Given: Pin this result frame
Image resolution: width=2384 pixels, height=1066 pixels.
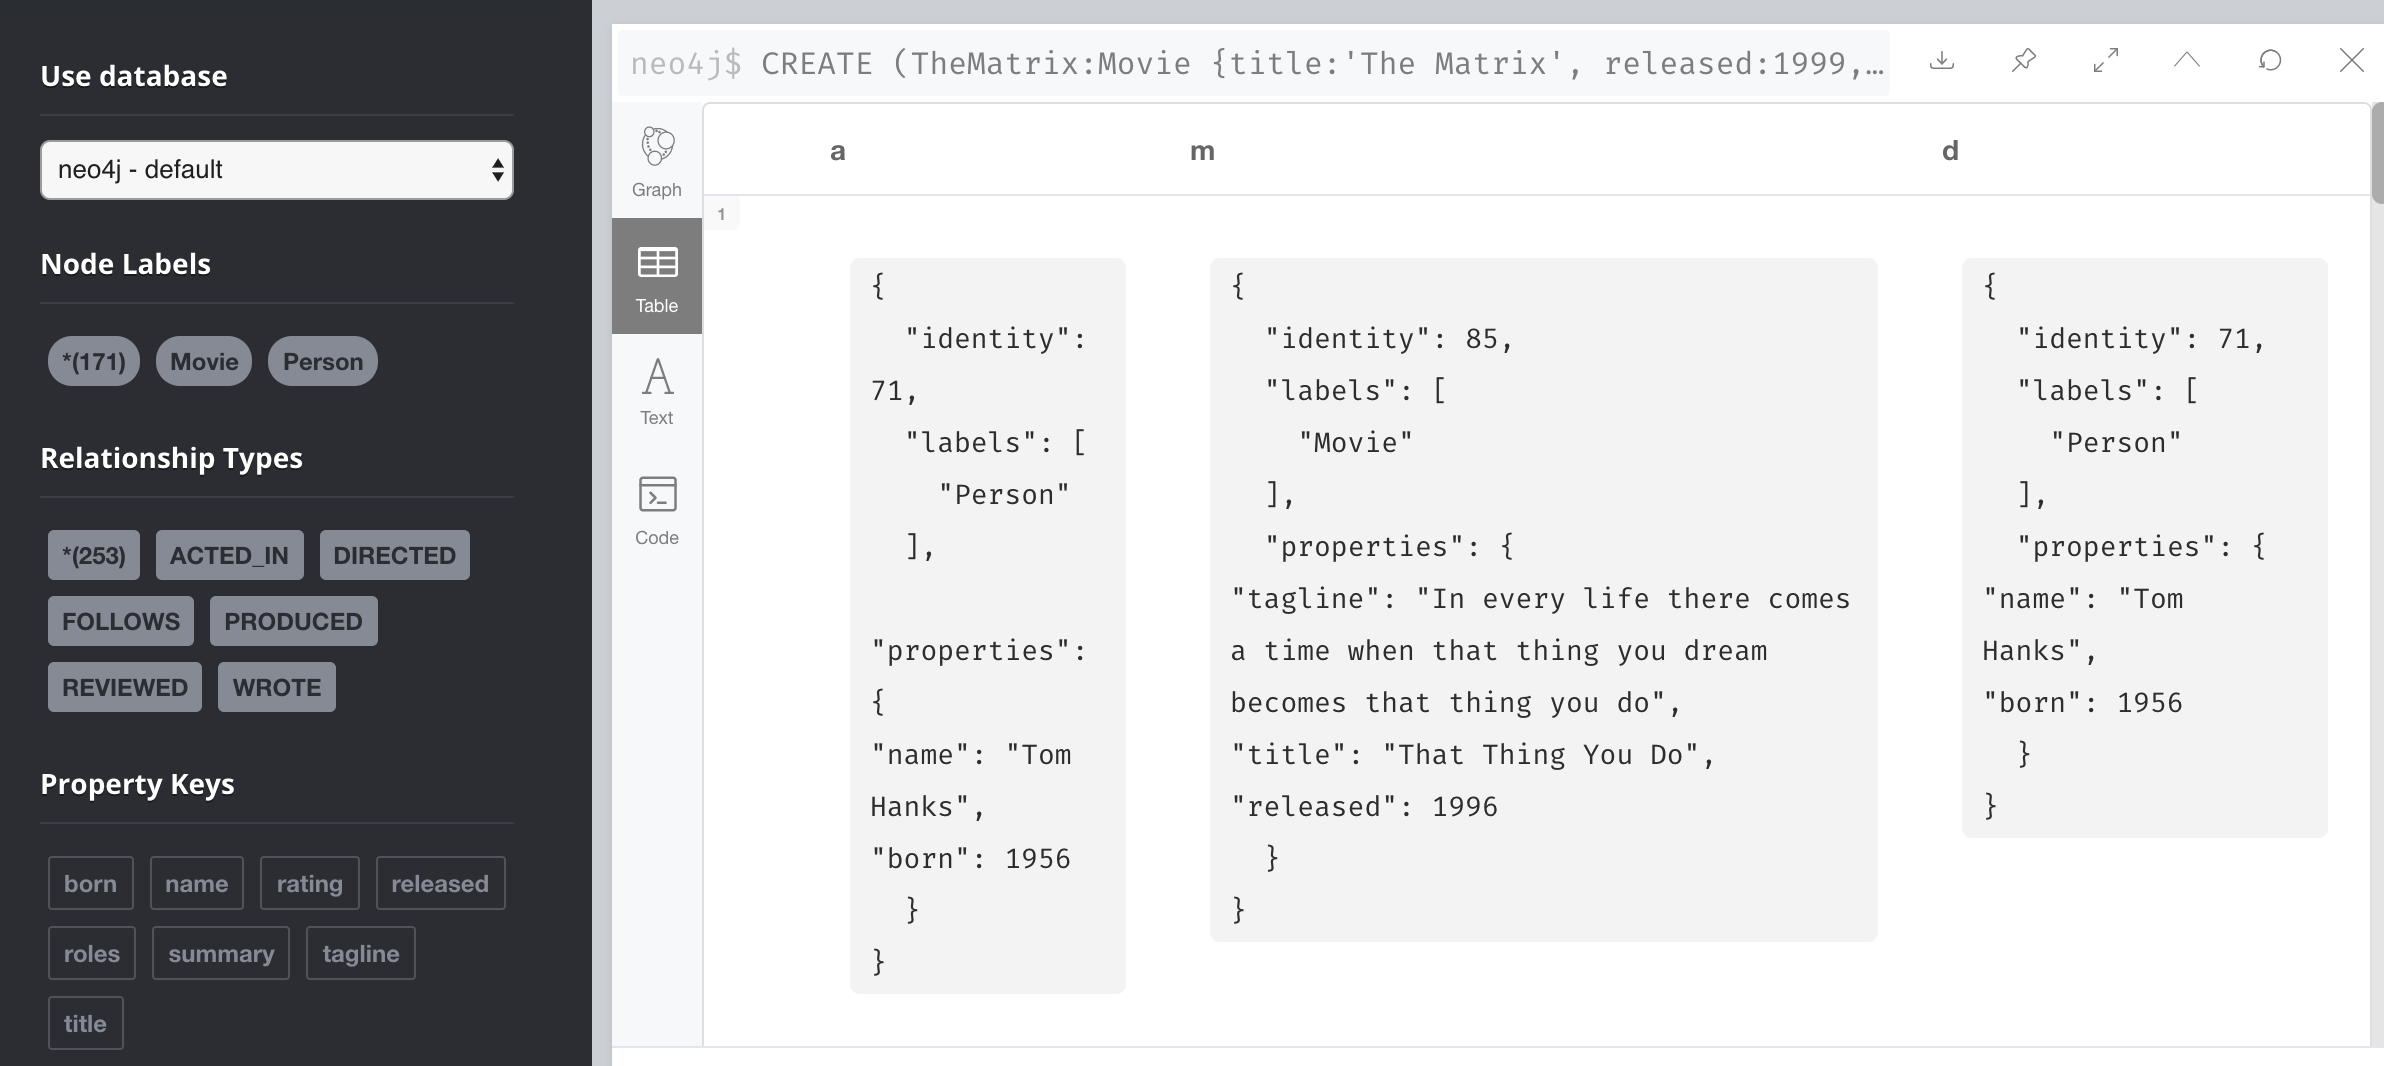Looking at the screenshot, I should (2024, 61).
